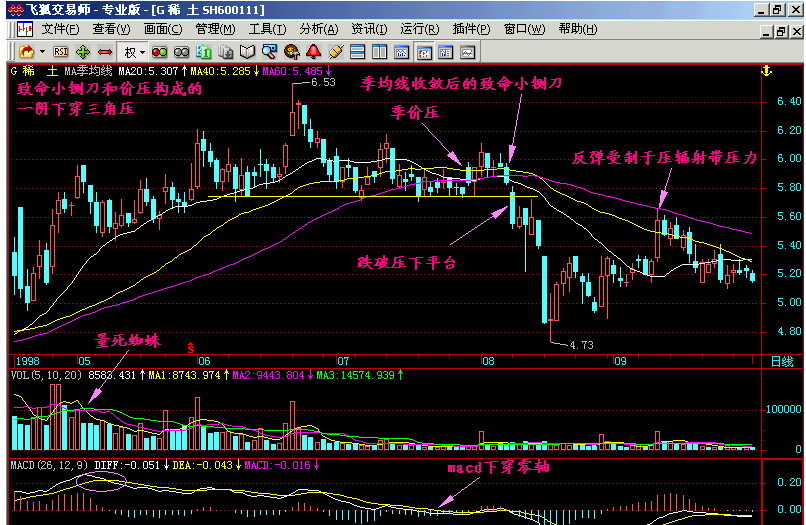The height and width of the screenshot is (525, 806).
Task: Click the yellow anchor icon on chart
Action: point(766,71)
